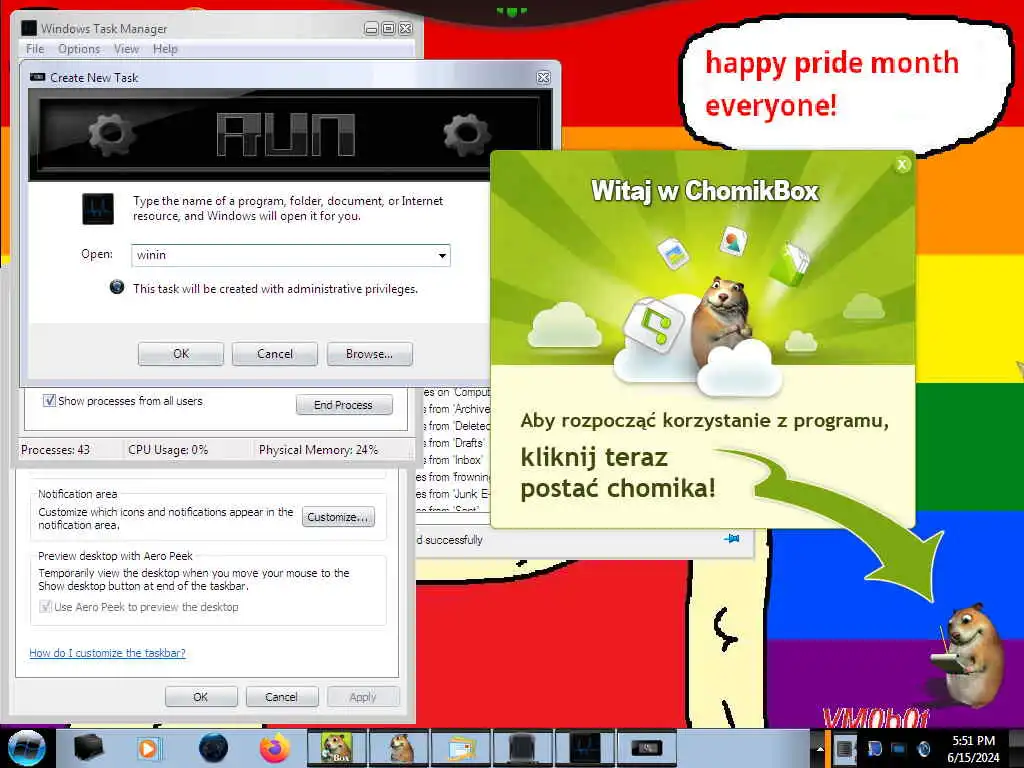Close the ChomikBox welcome popup
Viewport: 1024px width, 768px height.
tap(902, 165)
